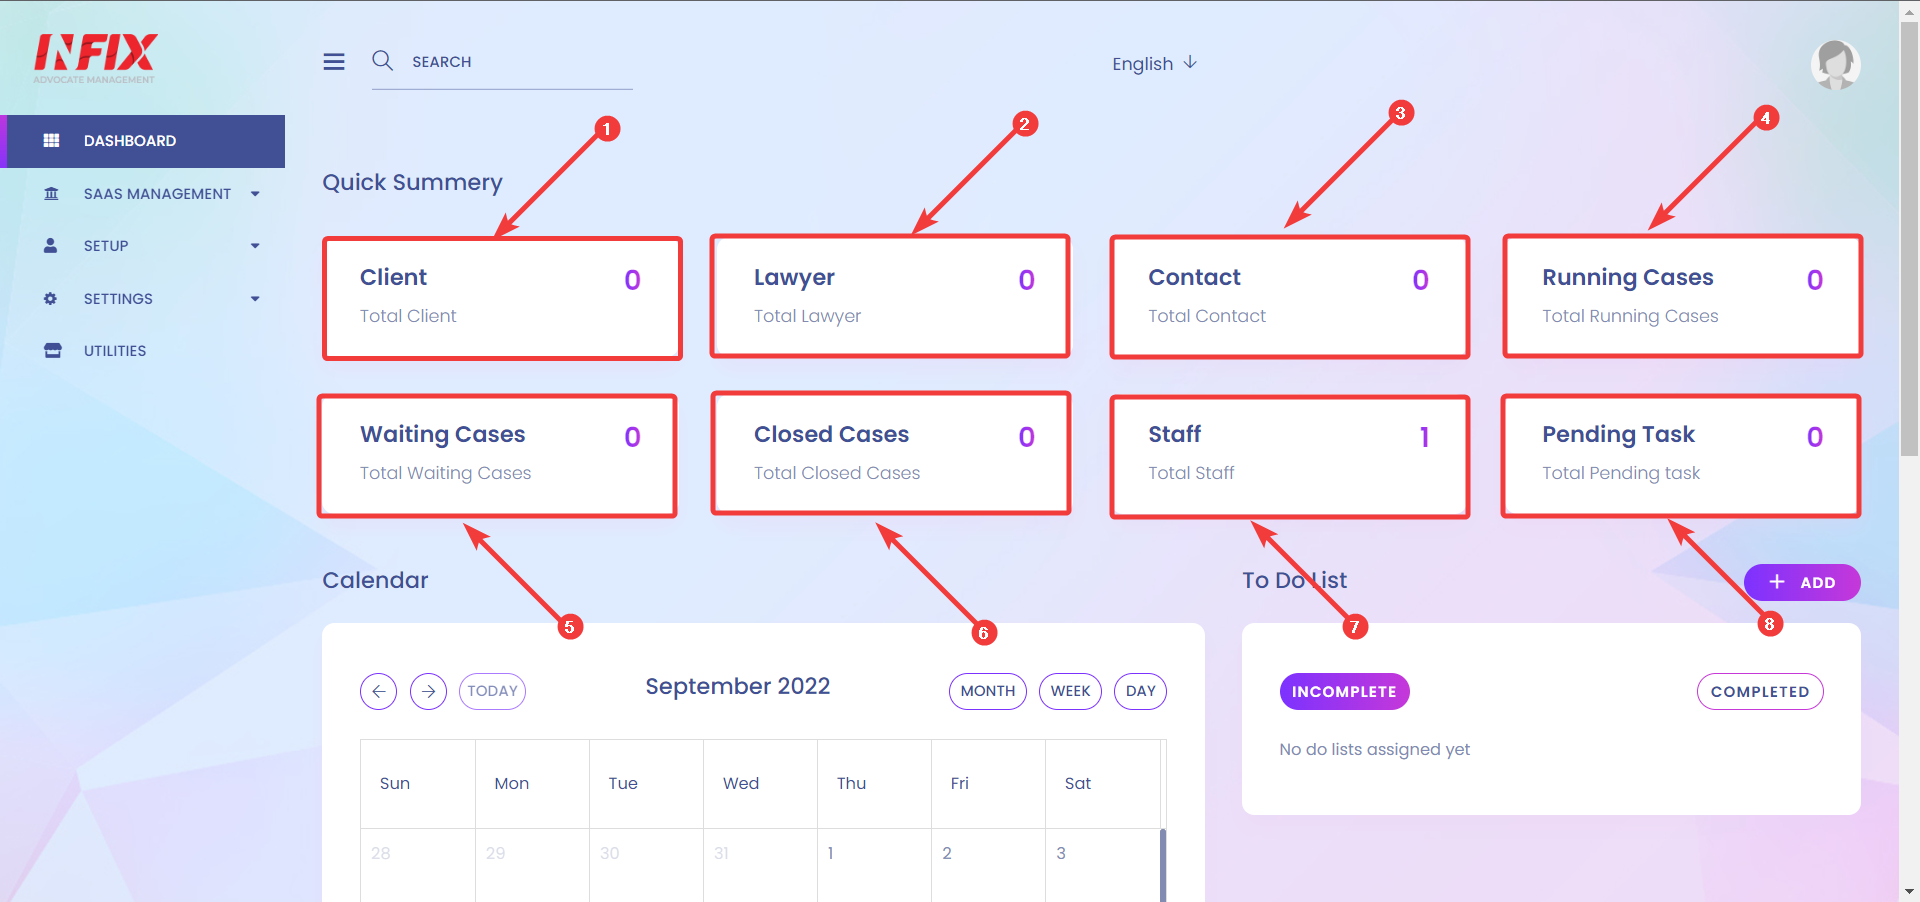Switch calendar to Day view
The image size is (1920, 902).
coord(1140,691)
